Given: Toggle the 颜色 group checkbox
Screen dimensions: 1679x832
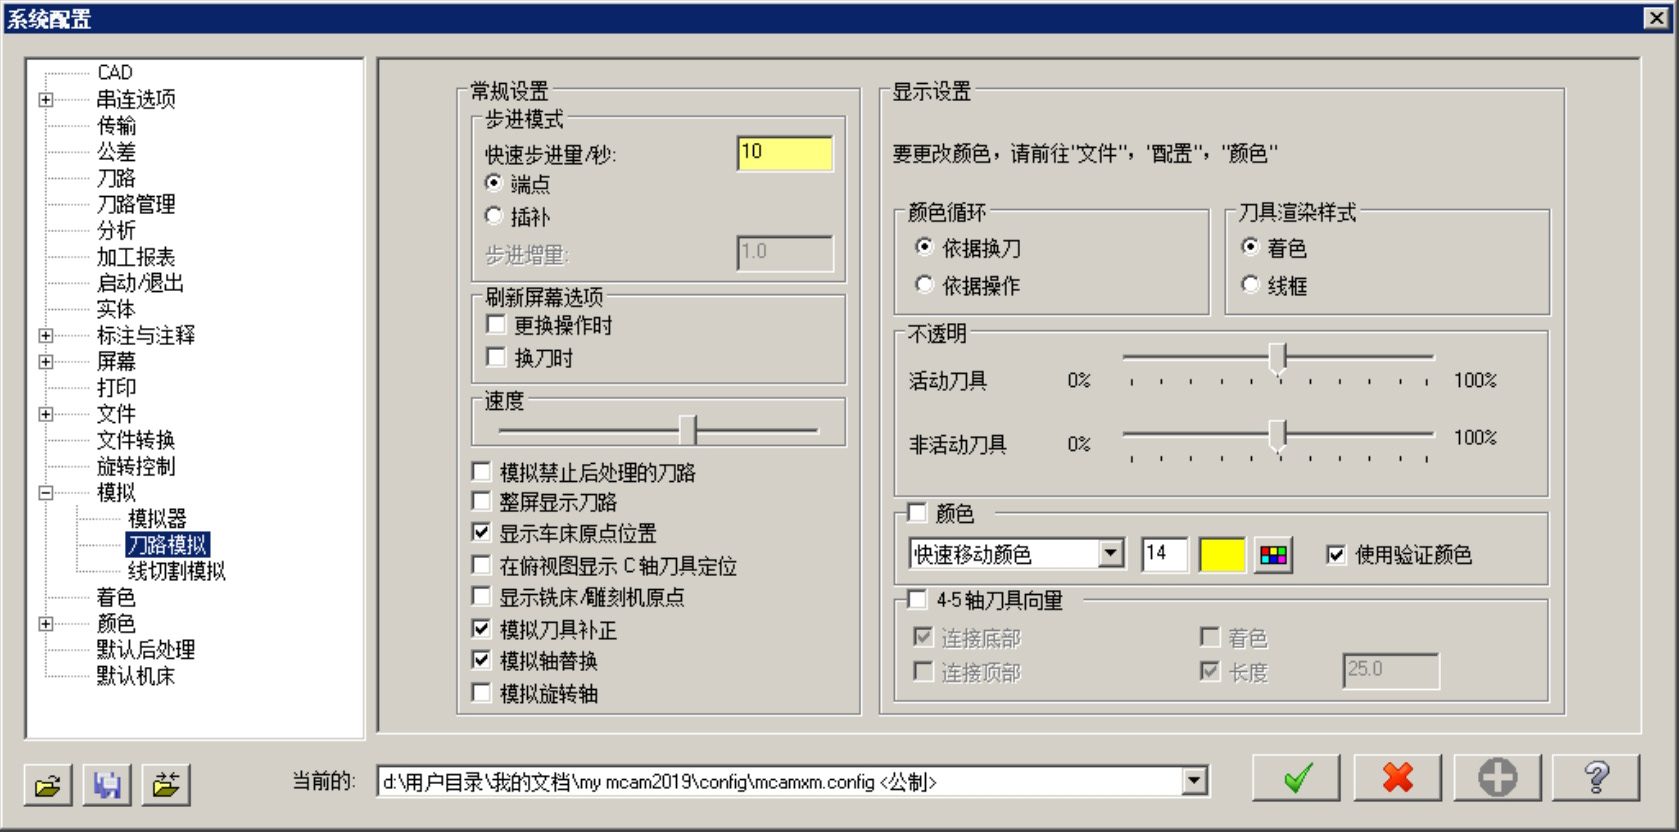Looking at the screenshot, I should 916,513.
